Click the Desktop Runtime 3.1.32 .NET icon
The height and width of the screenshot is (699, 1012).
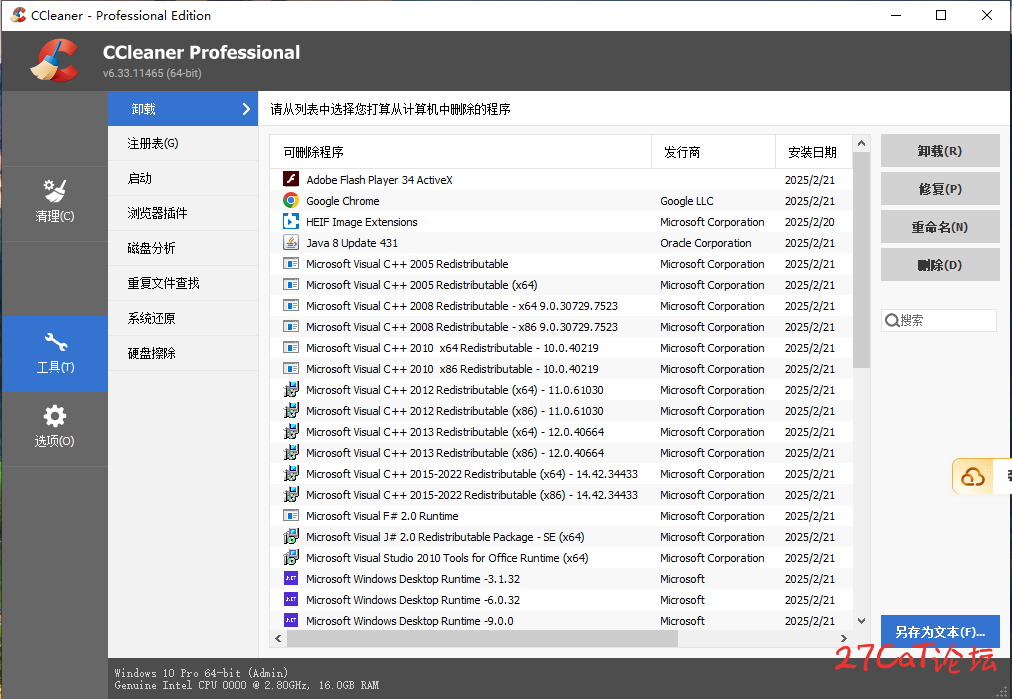(x=291, y=578)
